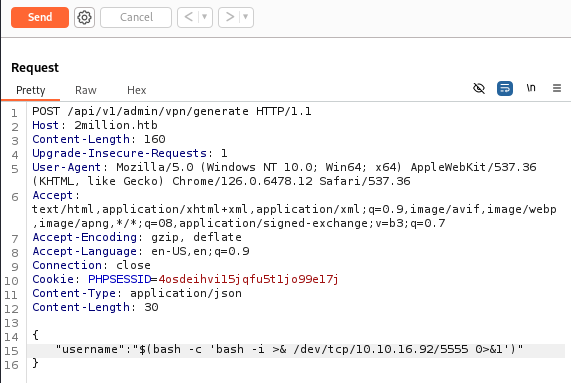571x383 pixels.
Task: Click the Upgrade-Insecure-Requests header
Action: click(130, 153)
